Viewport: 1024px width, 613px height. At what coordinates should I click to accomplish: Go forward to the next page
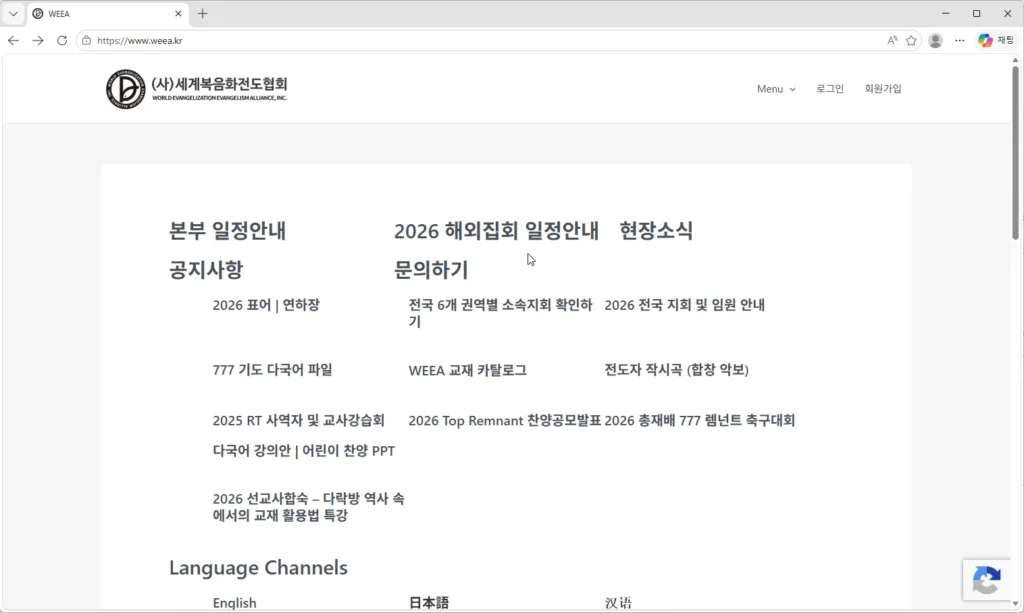point(38,40)
